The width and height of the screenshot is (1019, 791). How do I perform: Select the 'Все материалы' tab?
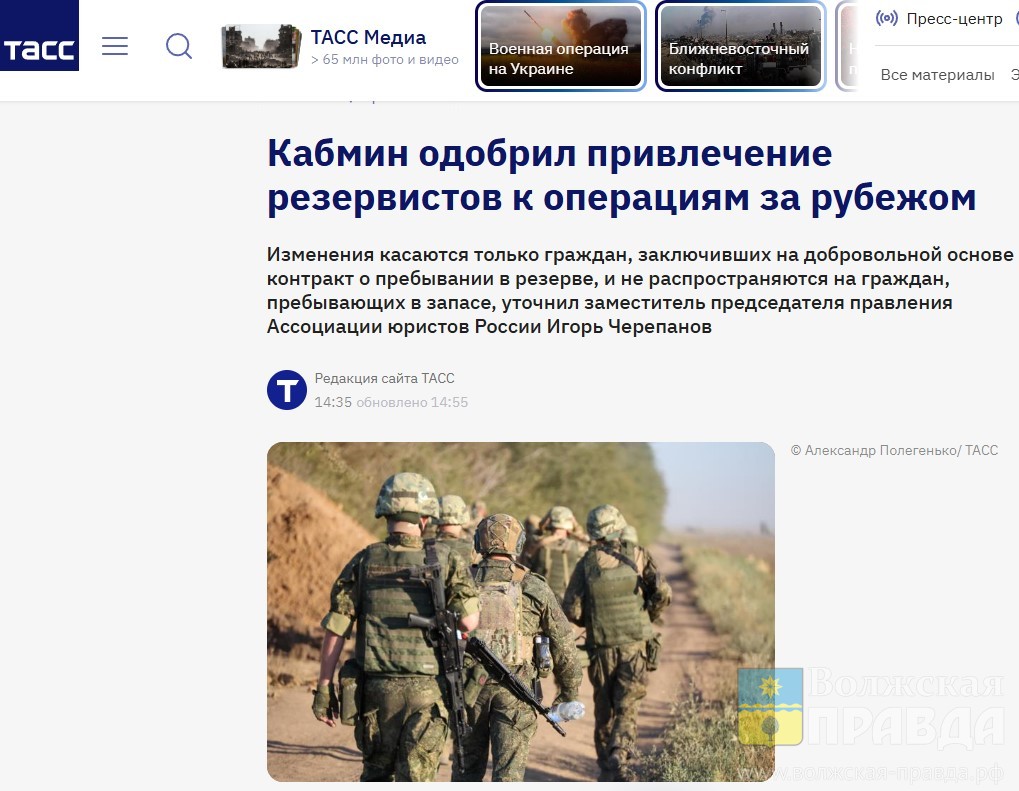[937, 75]
